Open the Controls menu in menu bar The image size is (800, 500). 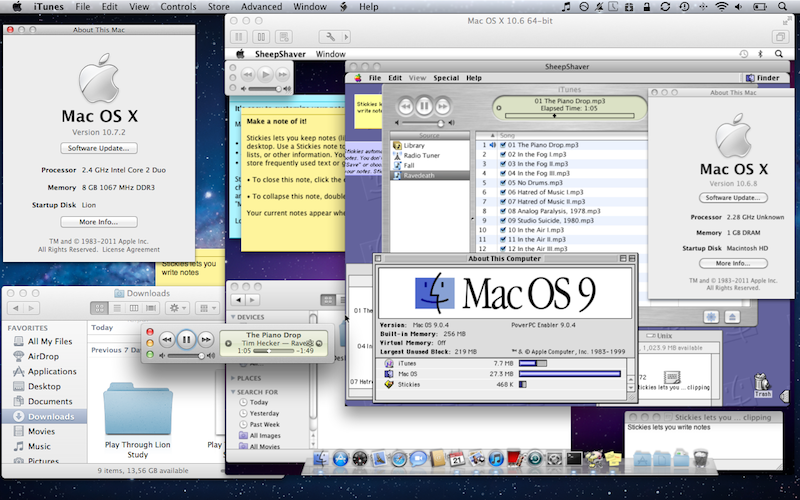tap(178, 7)
